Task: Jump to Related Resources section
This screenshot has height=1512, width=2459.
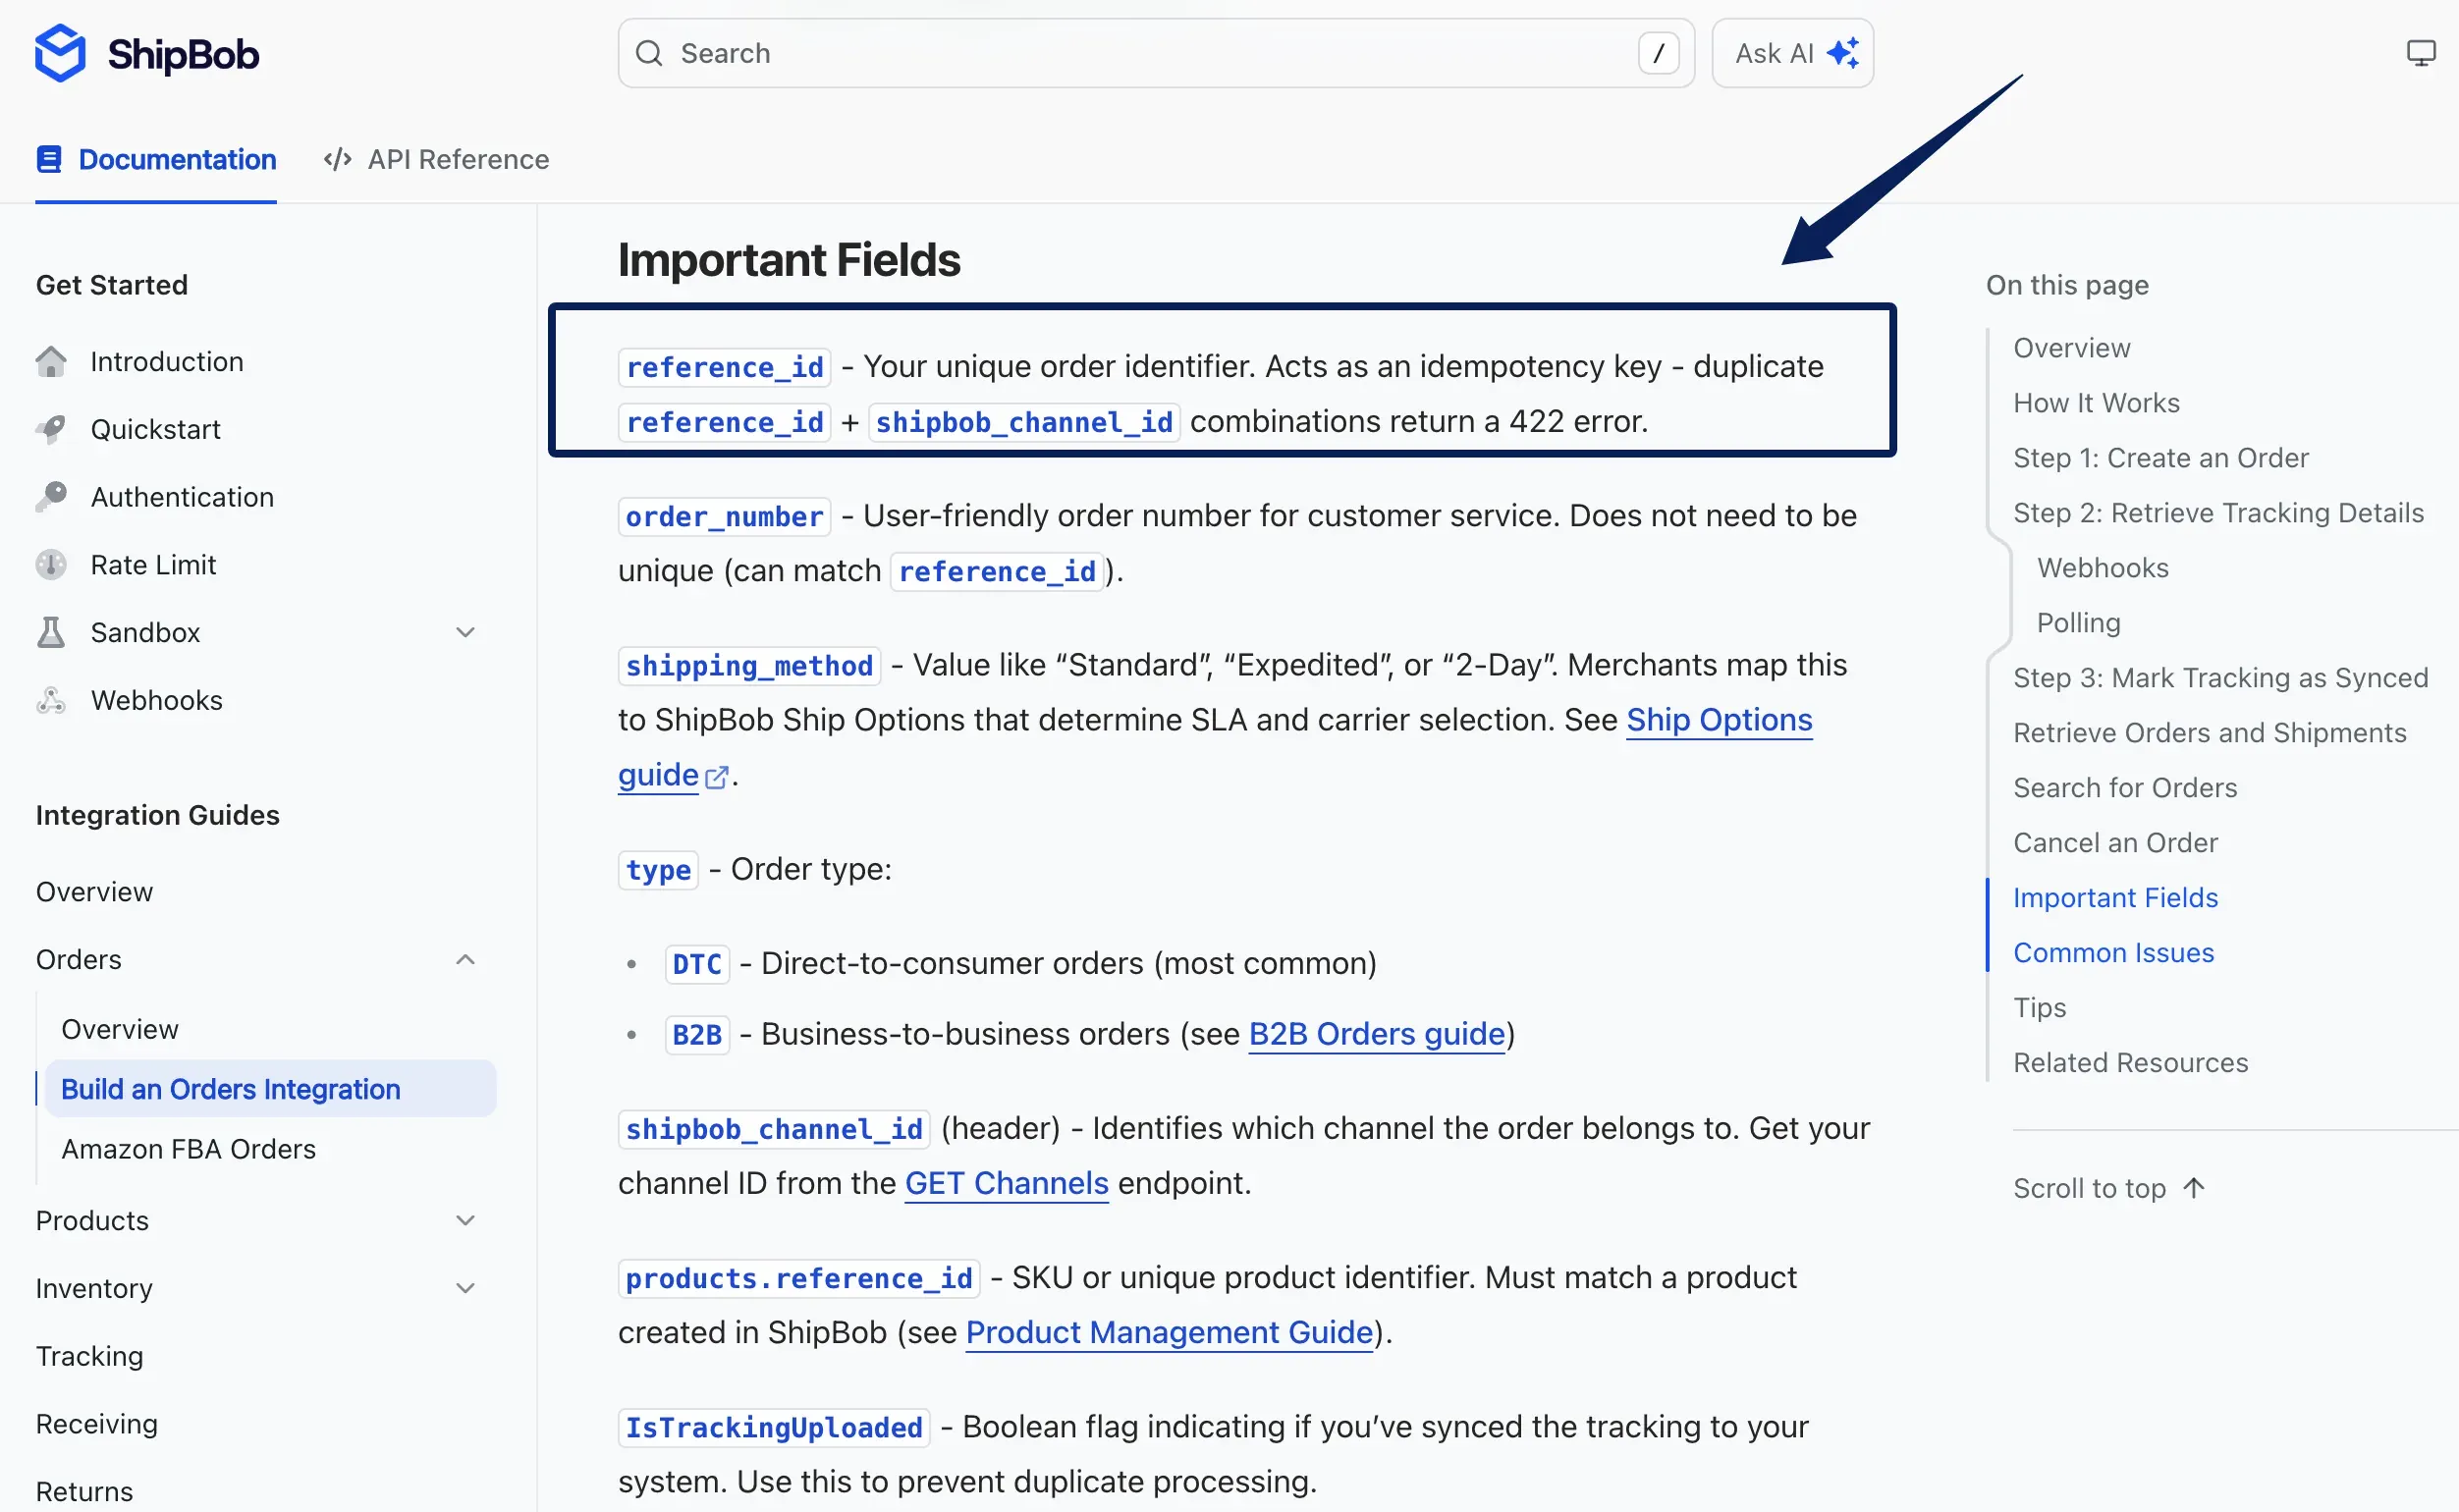Action: (2131, 1062)
